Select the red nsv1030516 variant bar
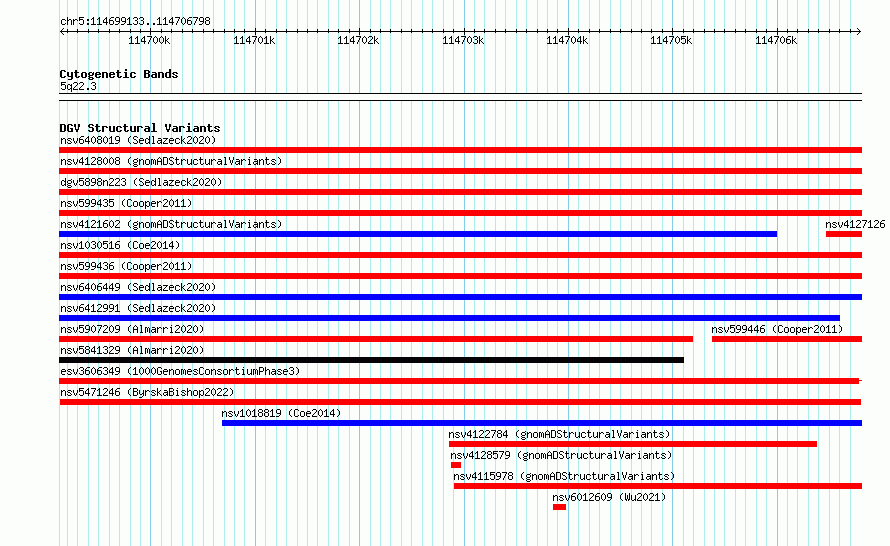The width and height of the screenshot is (890, 546). (460, 255)
